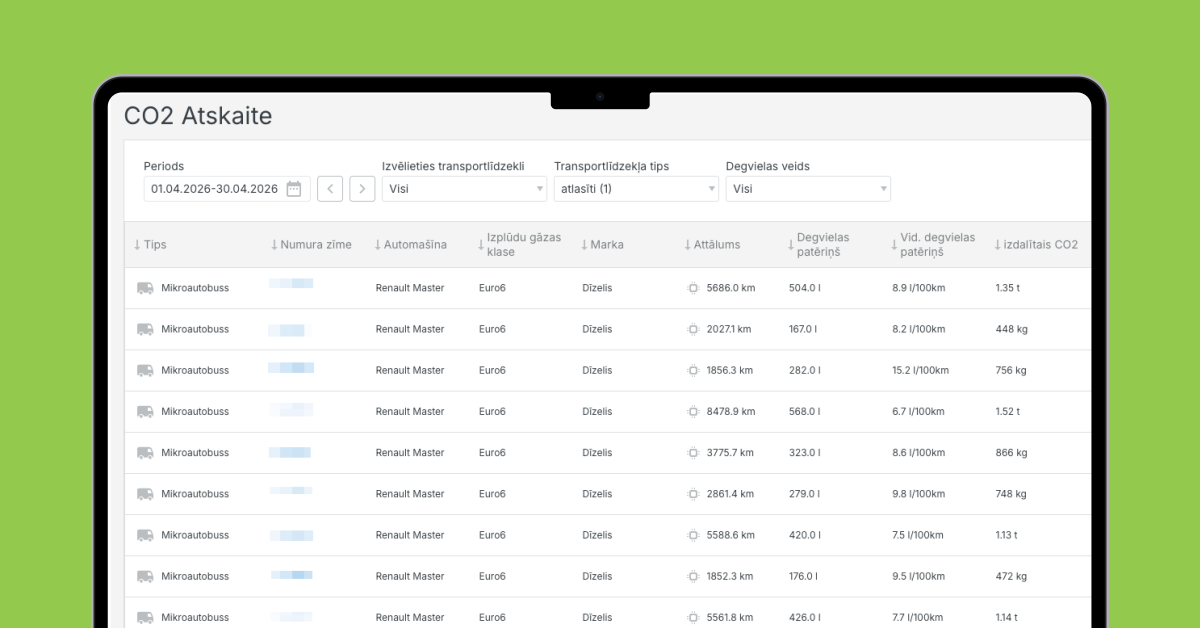Select the 748 kg CO2 value
Image resolution: width=1200 pixels, height=628 pixels.
click(1011, 494)
